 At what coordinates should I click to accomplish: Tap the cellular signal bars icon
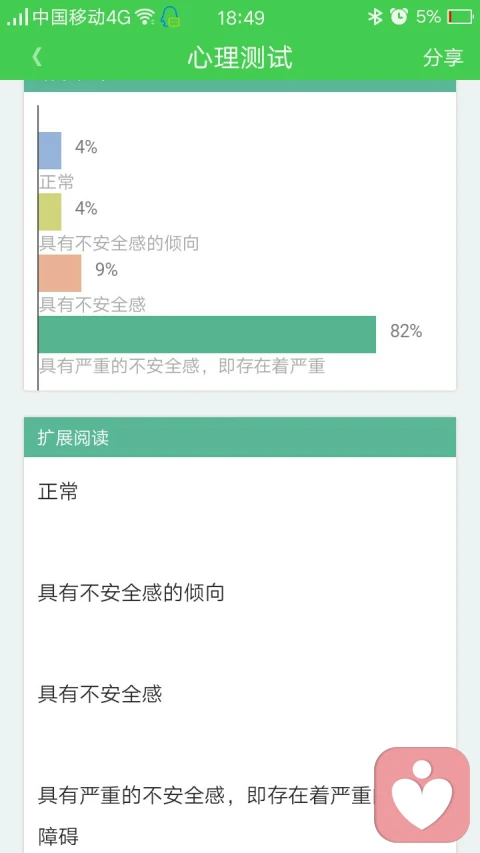17,17
